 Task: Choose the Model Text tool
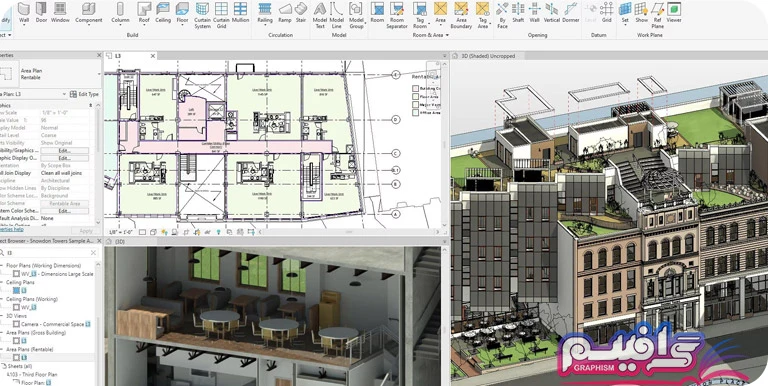(x=320, y=15)
